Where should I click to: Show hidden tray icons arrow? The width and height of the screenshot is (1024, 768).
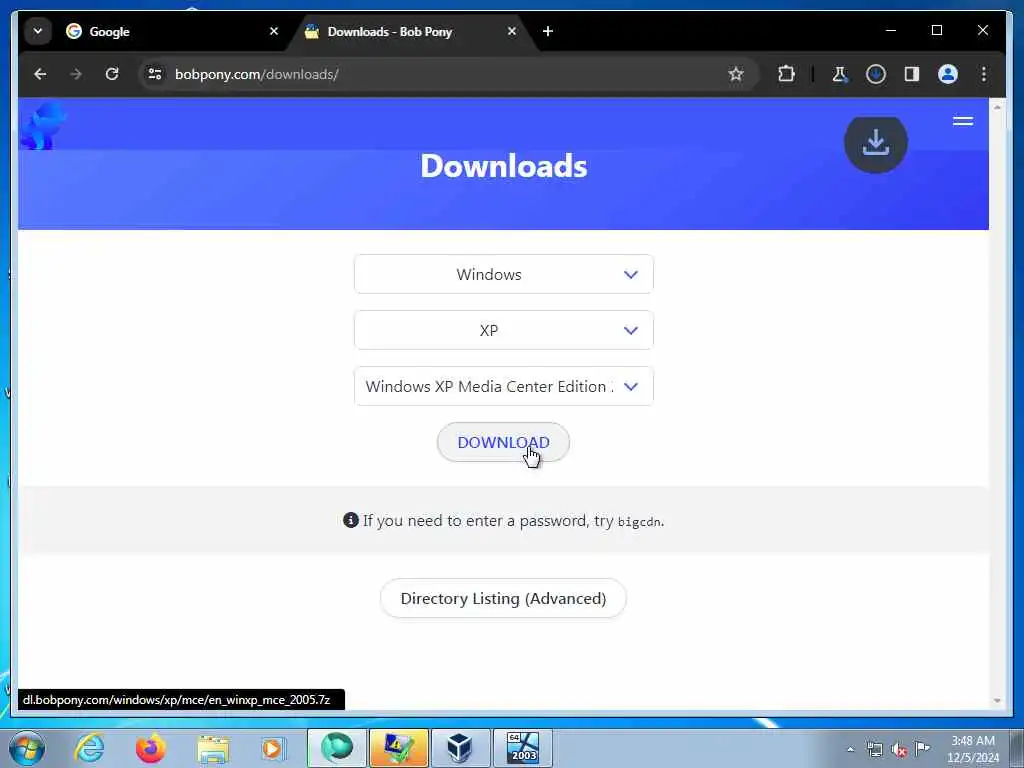point(850,749)
